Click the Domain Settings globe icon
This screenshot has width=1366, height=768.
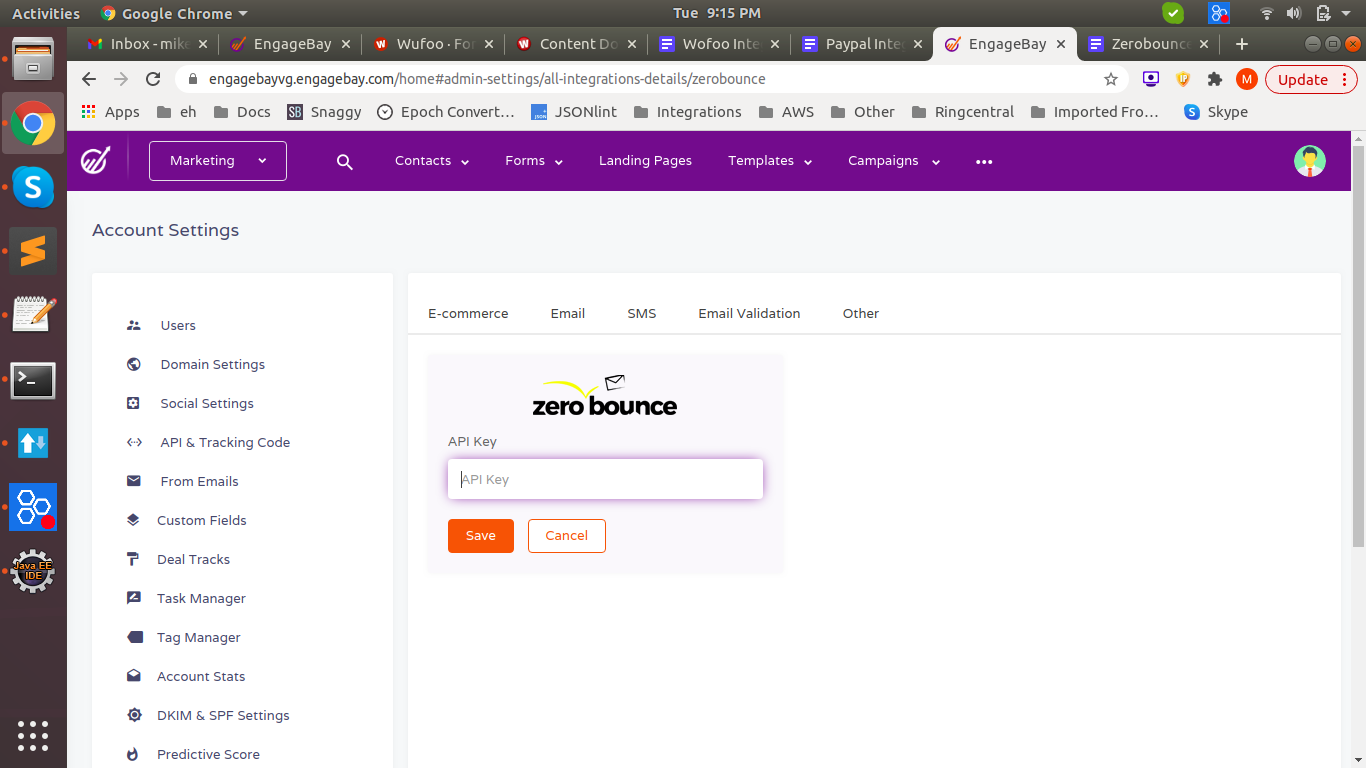click(134, 364)
